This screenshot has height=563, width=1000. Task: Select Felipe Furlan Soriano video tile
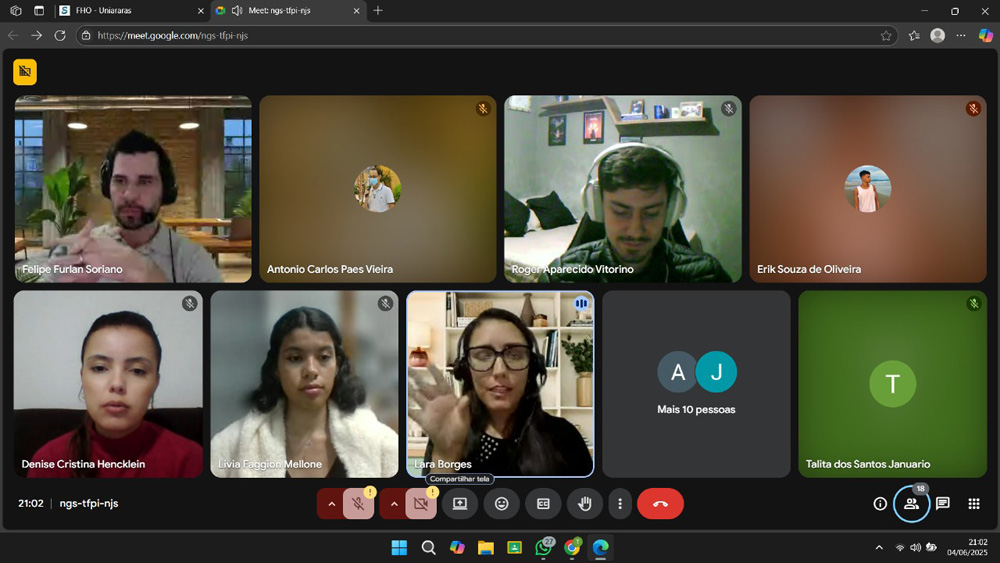(x=133, y=189)
